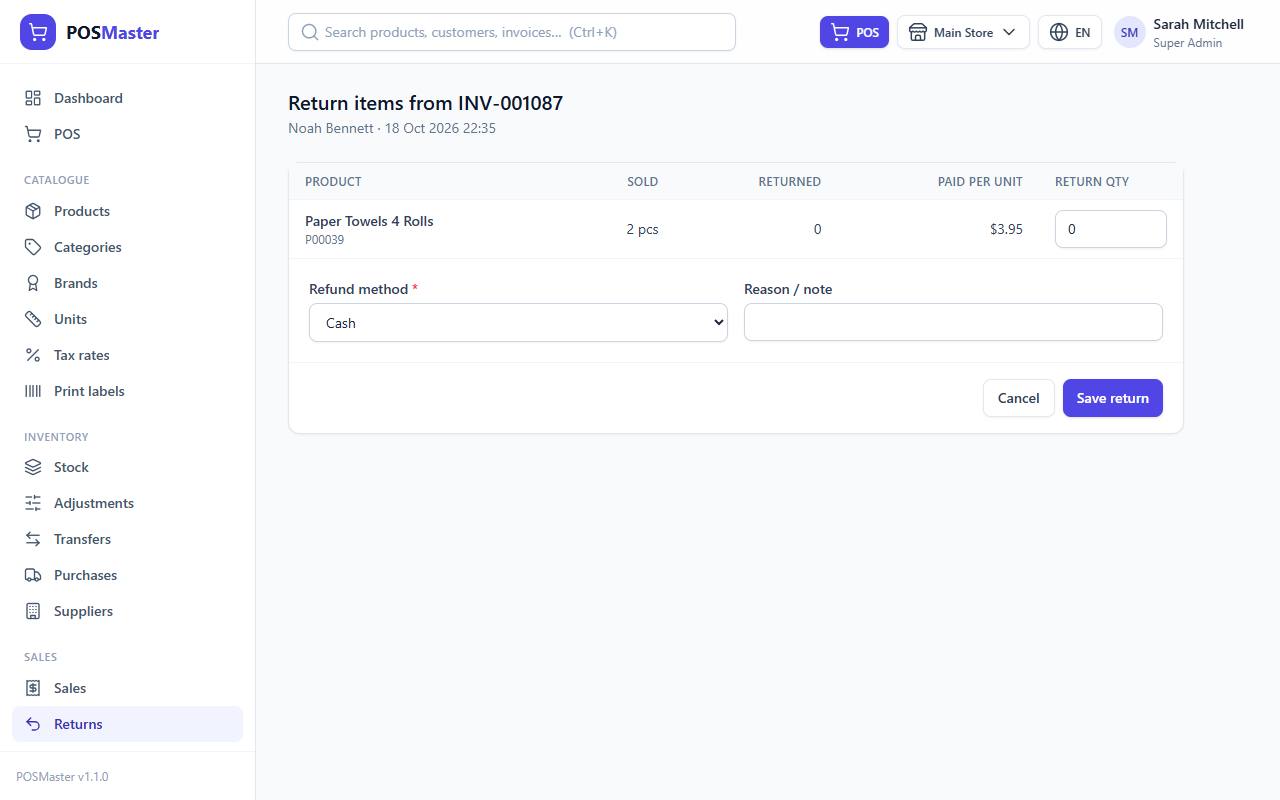The height and width of the screenshot is (800, 1280).
Task: Expand the Main Store selector
Action: point(963,32)
